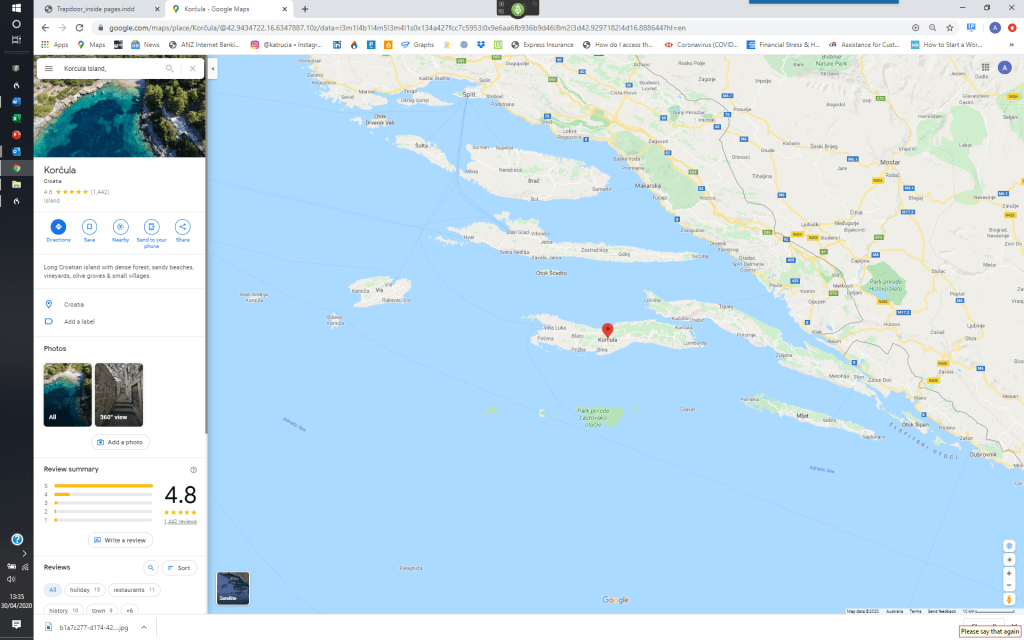Screen dimensions: 1024x640
Task: Click the Send to your phone icon
Action: click(151, 227)
